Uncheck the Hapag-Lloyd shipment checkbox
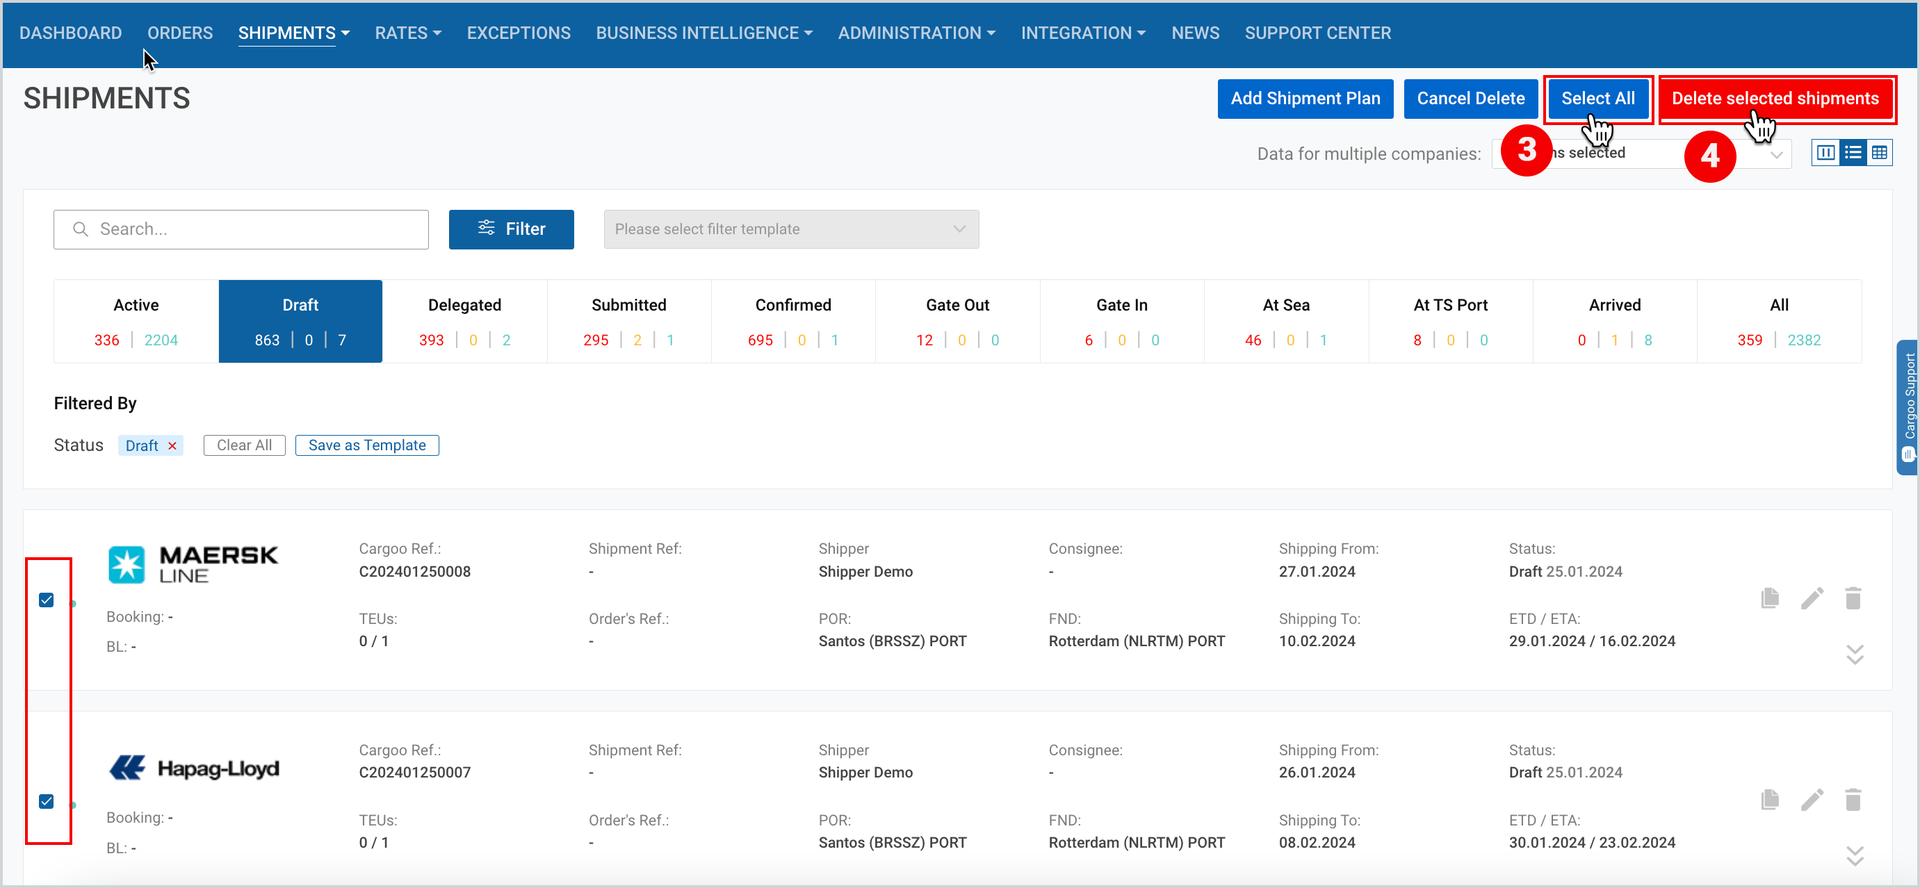The width and height of the screenshot is (1920, 888). tap(46, 801)
